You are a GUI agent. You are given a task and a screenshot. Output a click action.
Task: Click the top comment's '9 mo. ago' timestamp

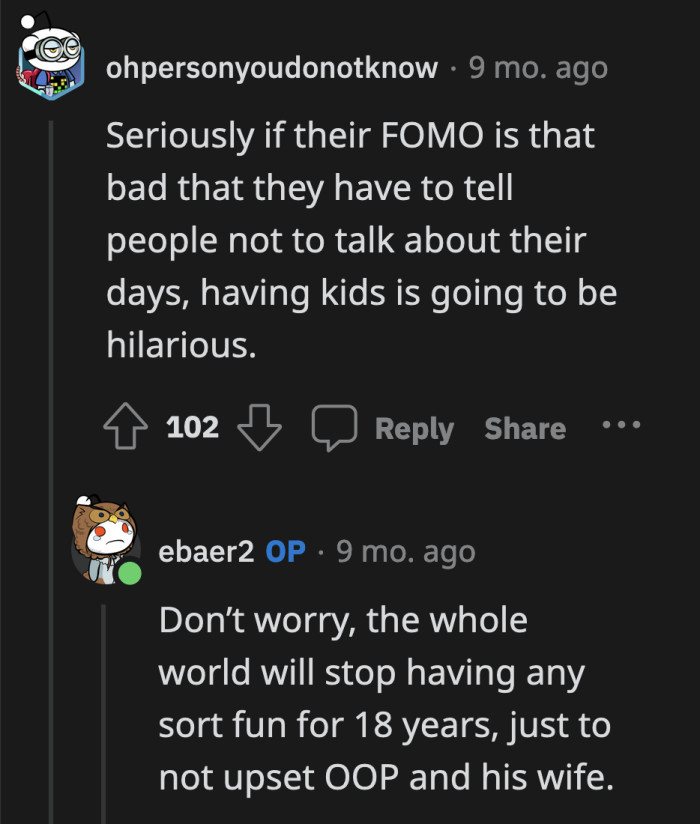(x=537, y=69)
